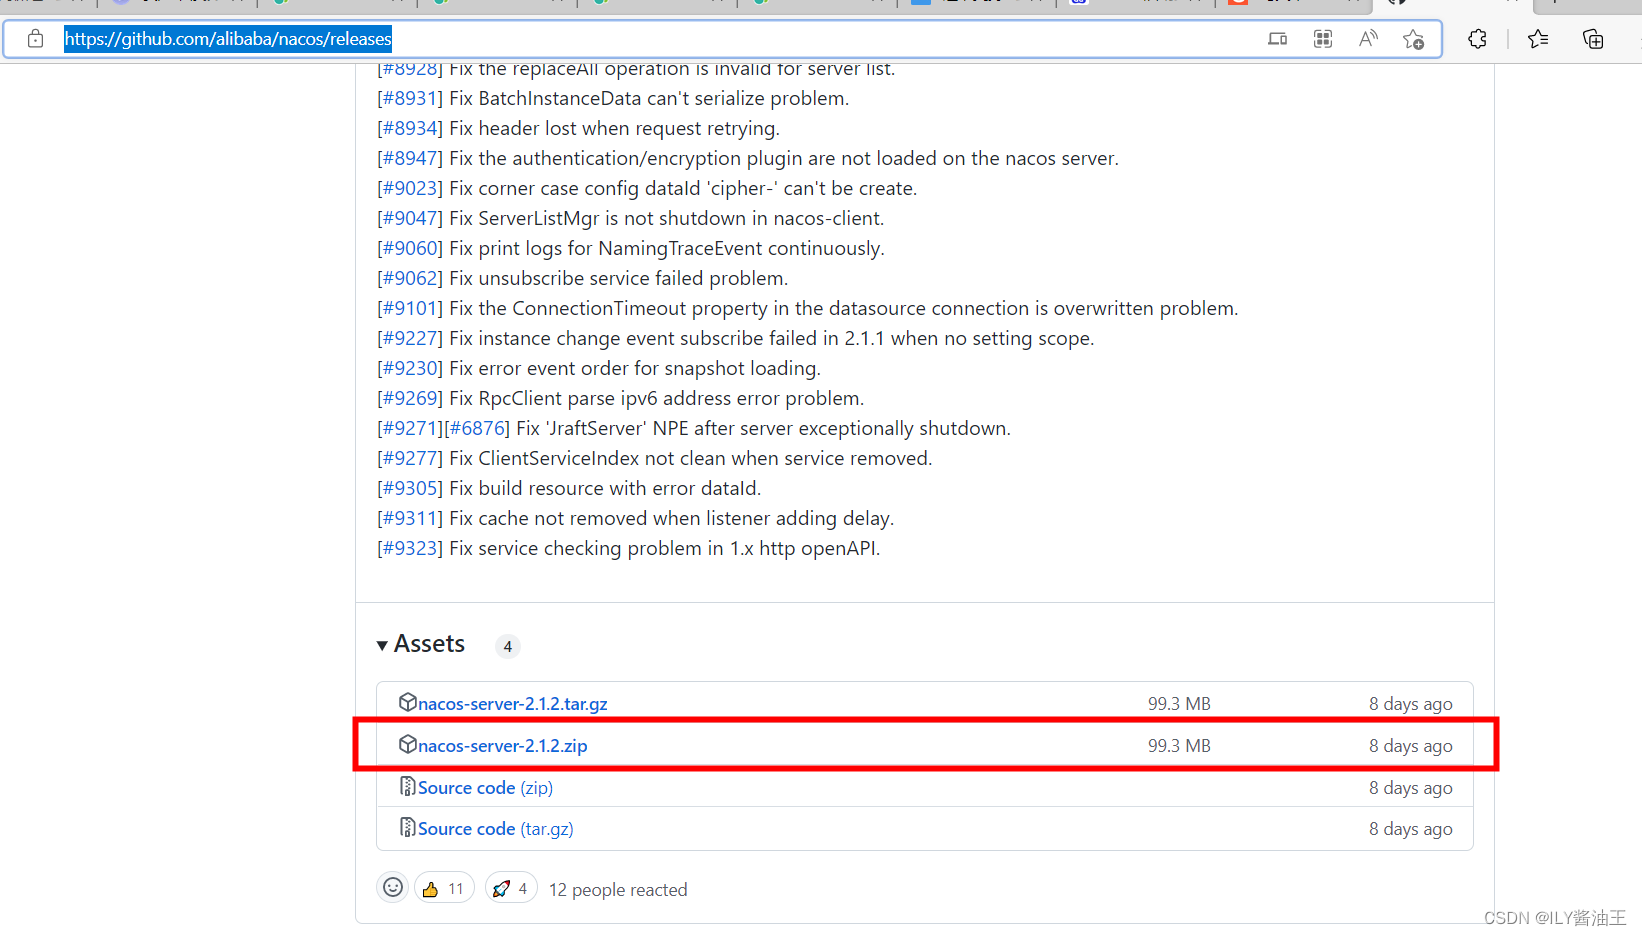
Task: Open issue link #9230
Action: [x=410, y=368]
